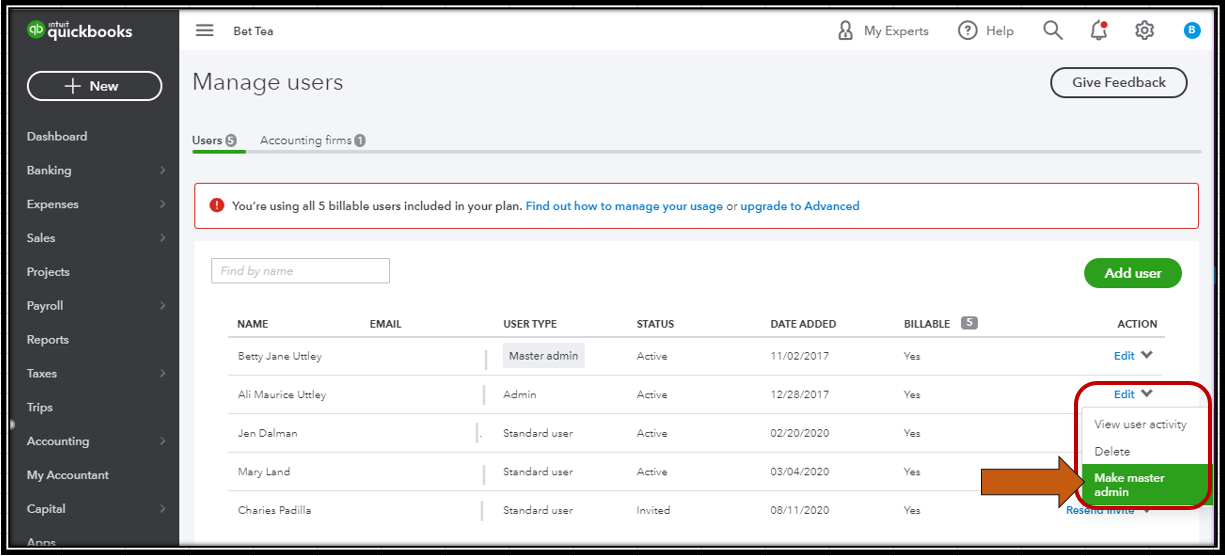Click the hamburger menu icon
1225x556 pixels.
pyautogui.click(x=204, y=30)
